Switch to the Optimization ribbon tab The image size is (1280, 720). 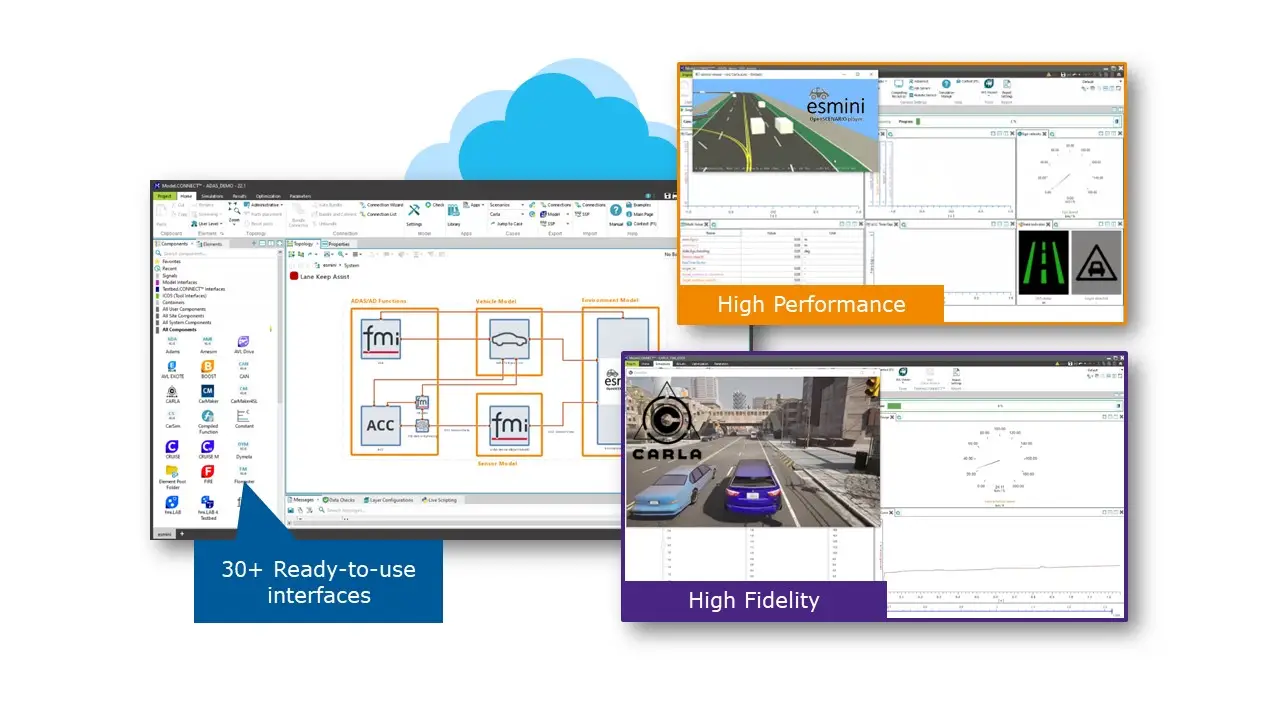(x=268, y=196)
